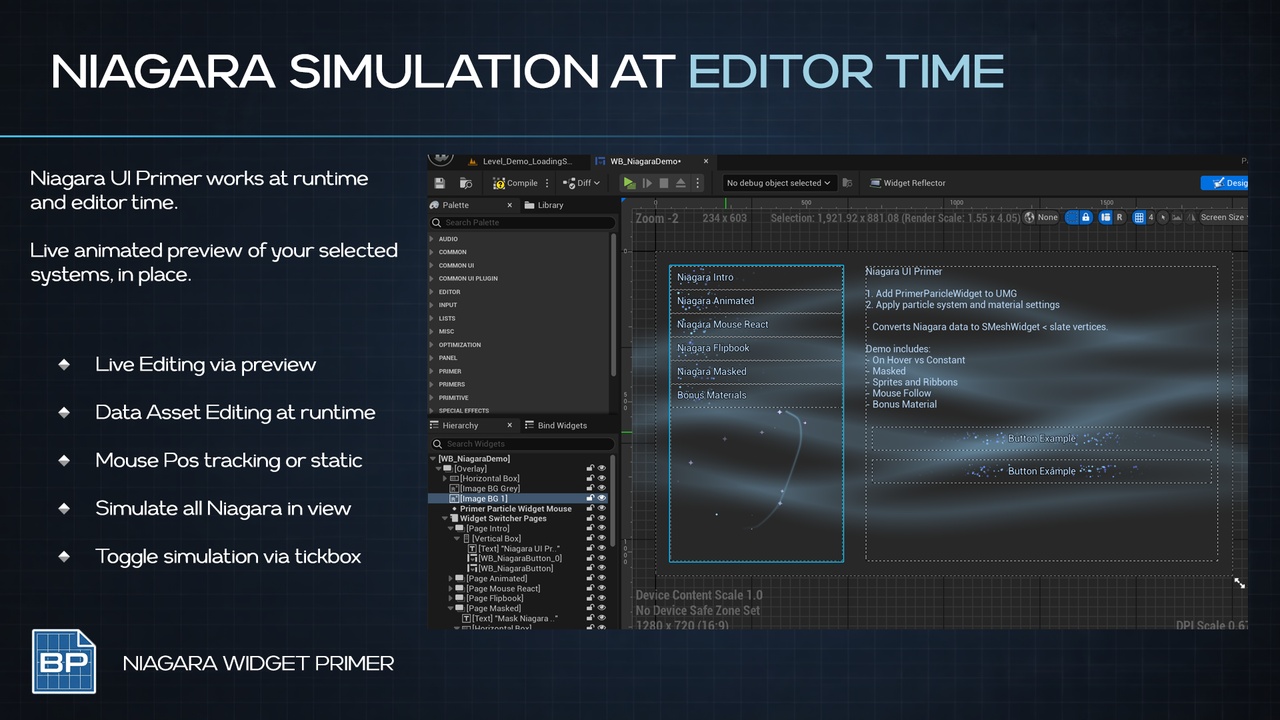The image size is (1280, 720).
Task: Switch to Level_Demo_LoadingS... tab
Action: (519, 160)
